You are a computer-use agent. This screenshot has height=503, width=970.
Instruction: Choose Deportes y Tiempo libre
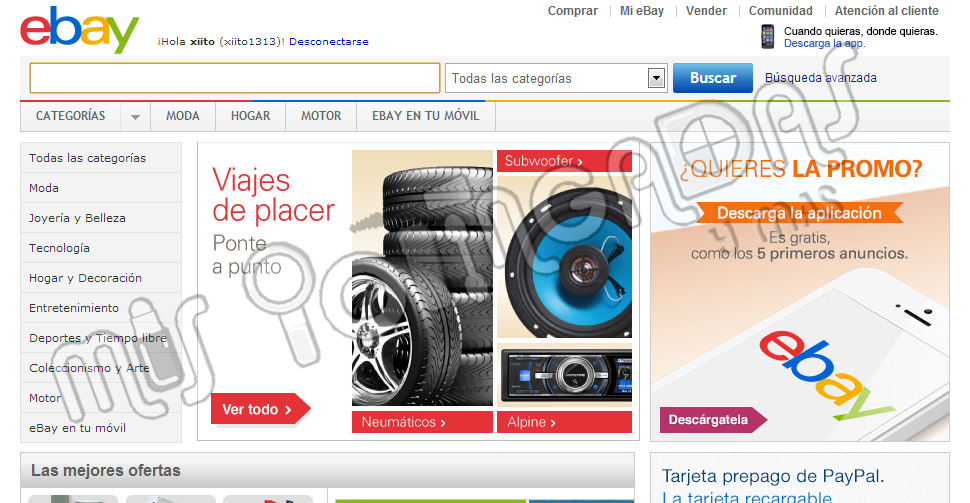(x=101, y=338)
